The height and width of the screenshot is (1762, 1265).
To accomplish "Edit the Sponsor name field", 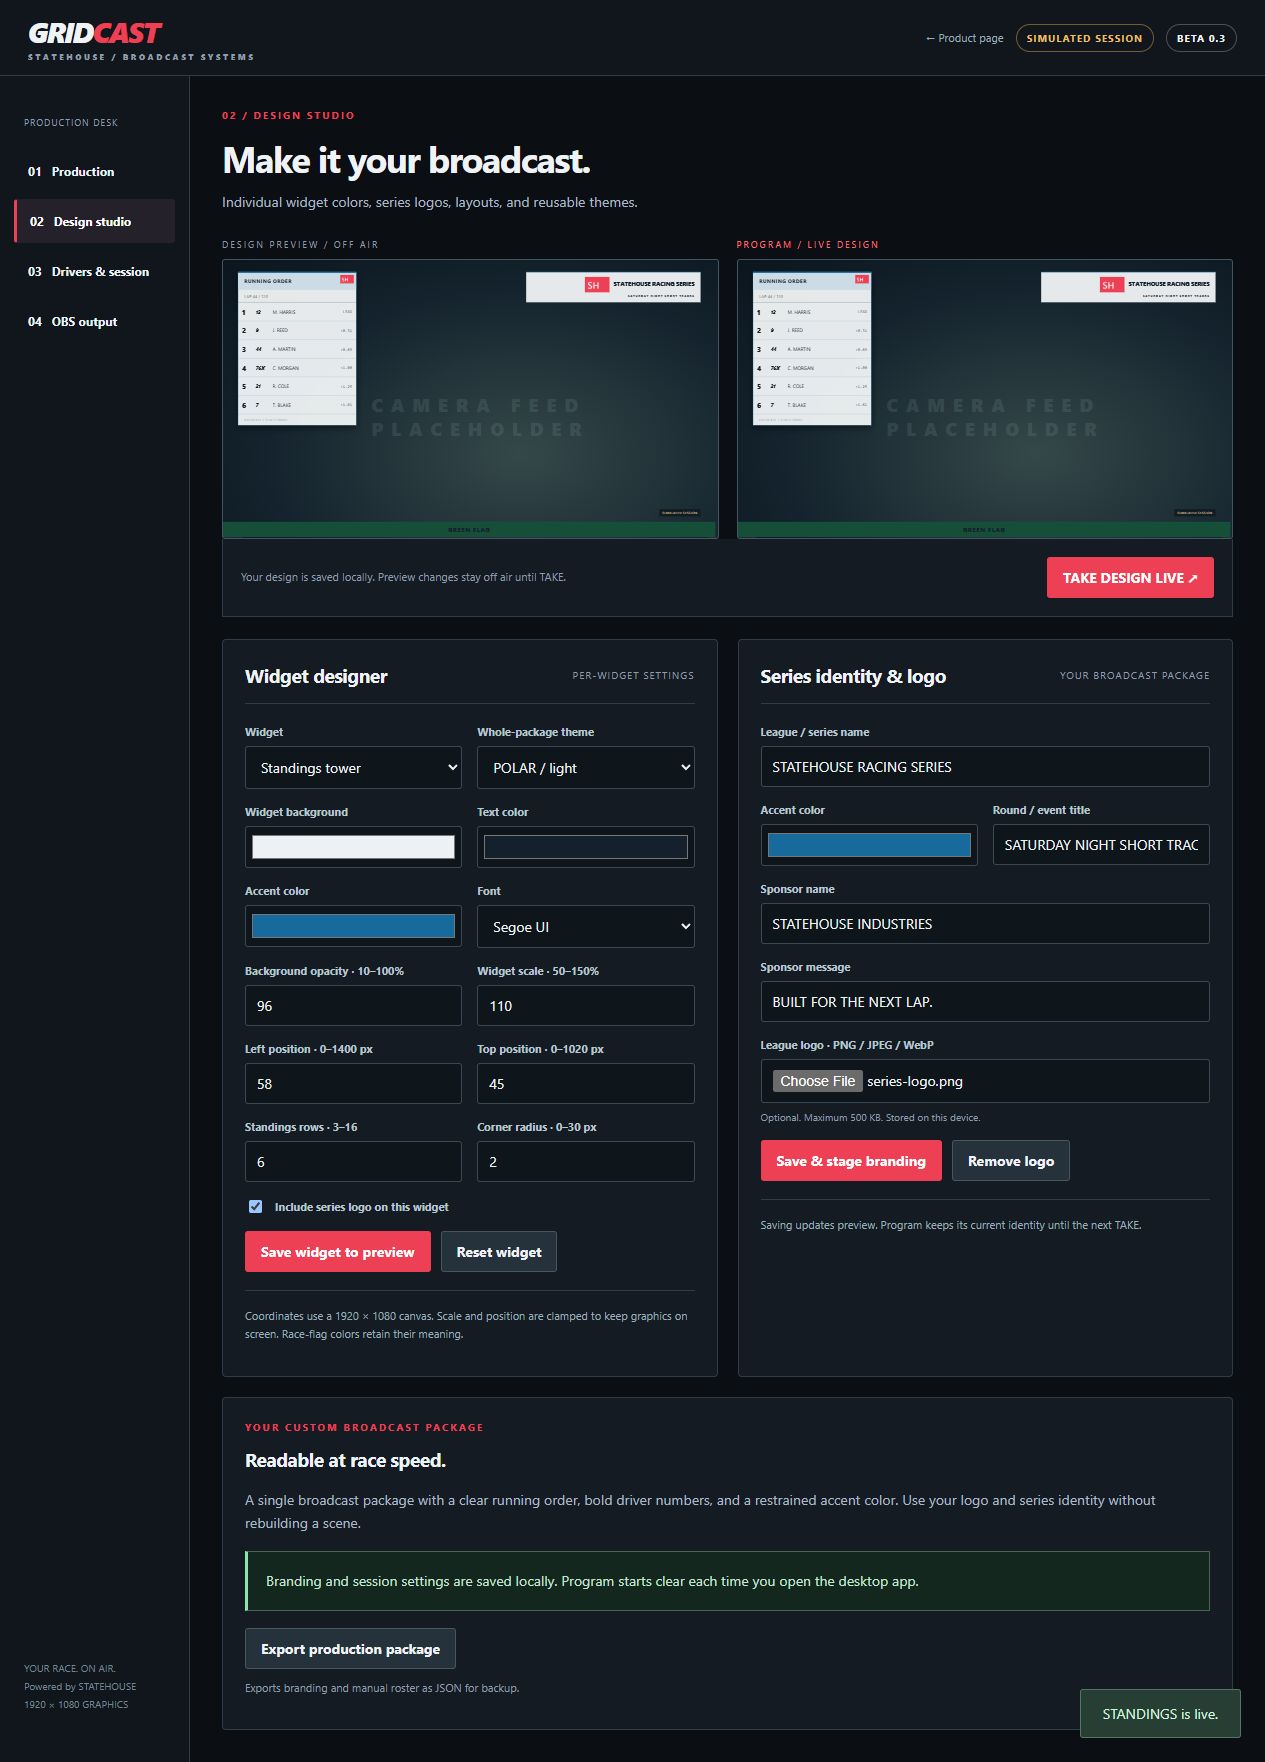I will coord(984,924).
